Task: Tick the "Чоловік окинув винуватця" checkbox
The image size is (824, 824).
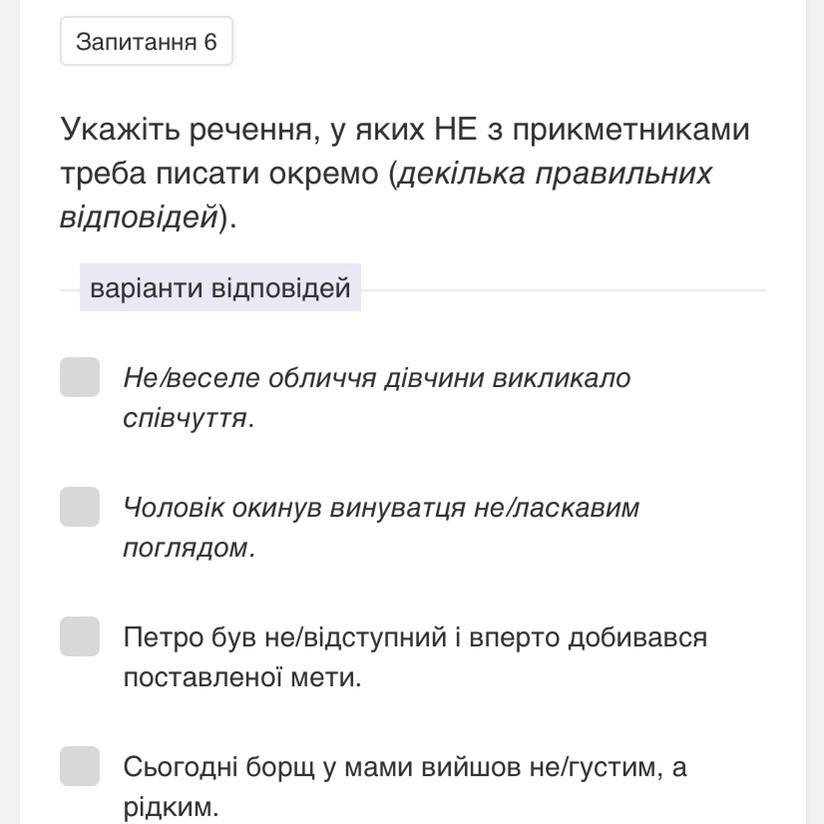Action: point(80,507)
